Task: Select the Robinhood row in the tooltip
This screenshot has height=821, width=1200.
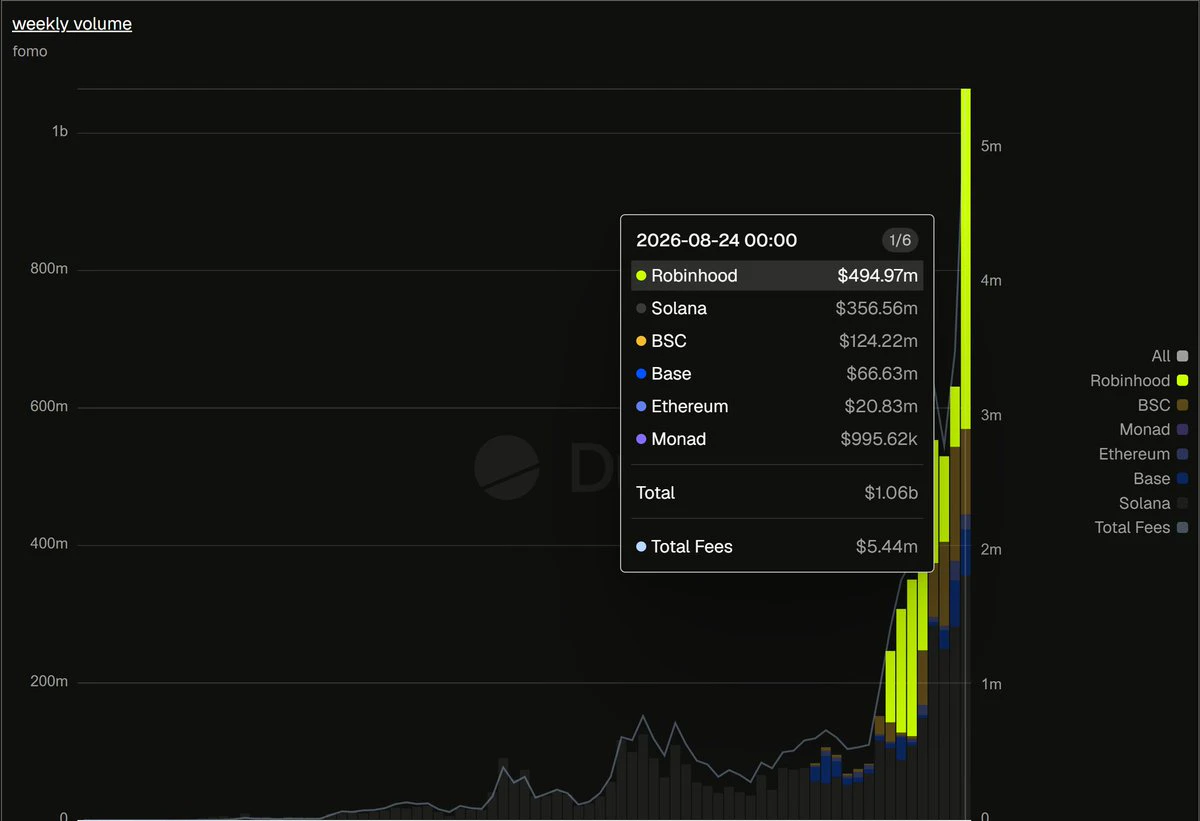Action: click(x=777, y=275)
